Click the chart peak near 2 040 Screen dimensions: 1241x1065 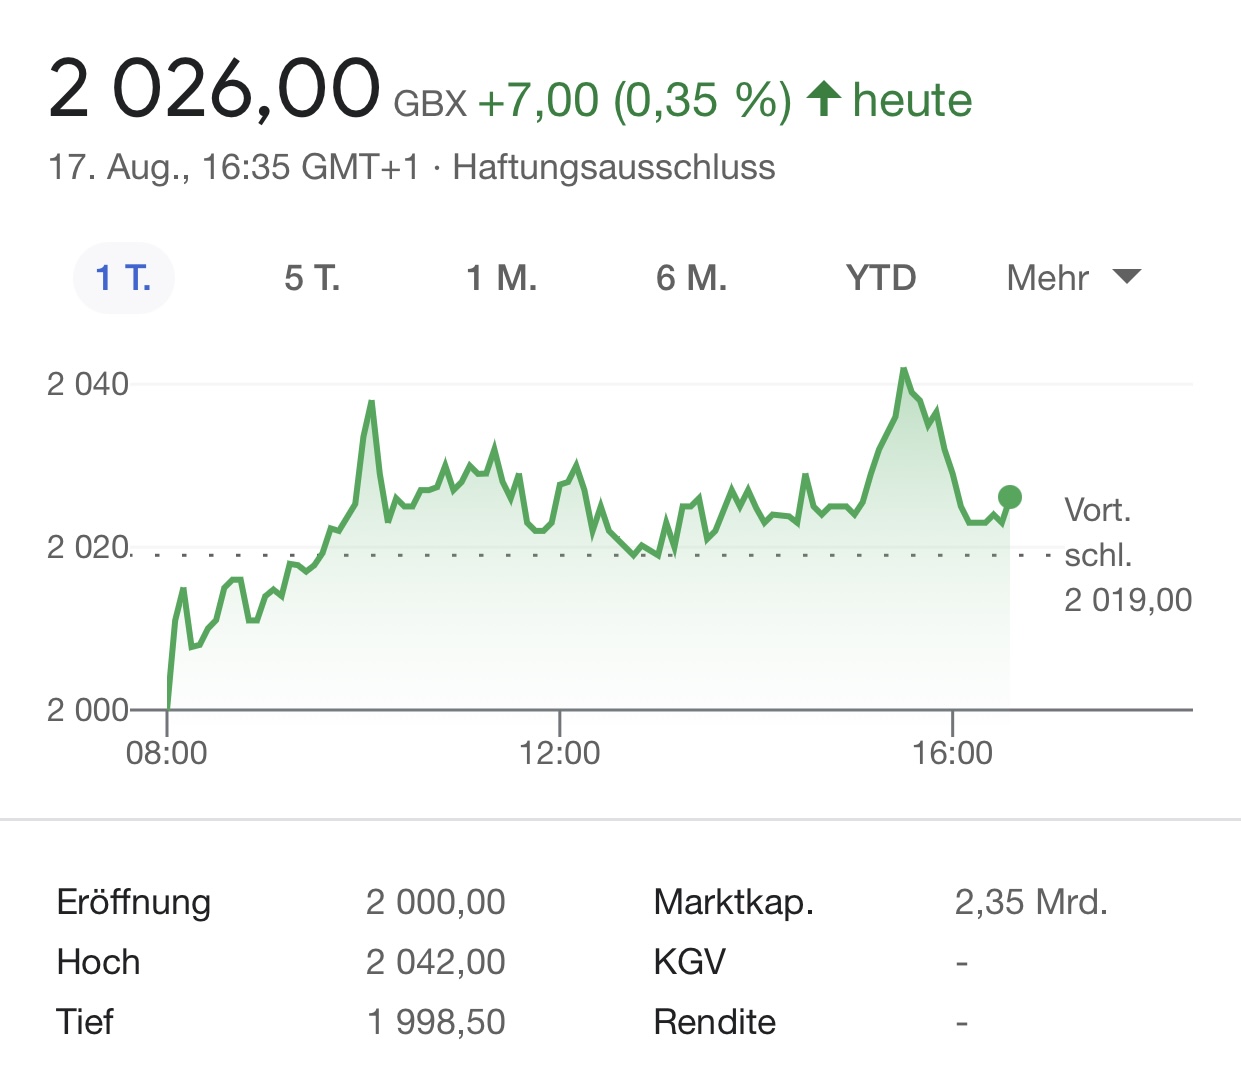(x=903, y=370)
